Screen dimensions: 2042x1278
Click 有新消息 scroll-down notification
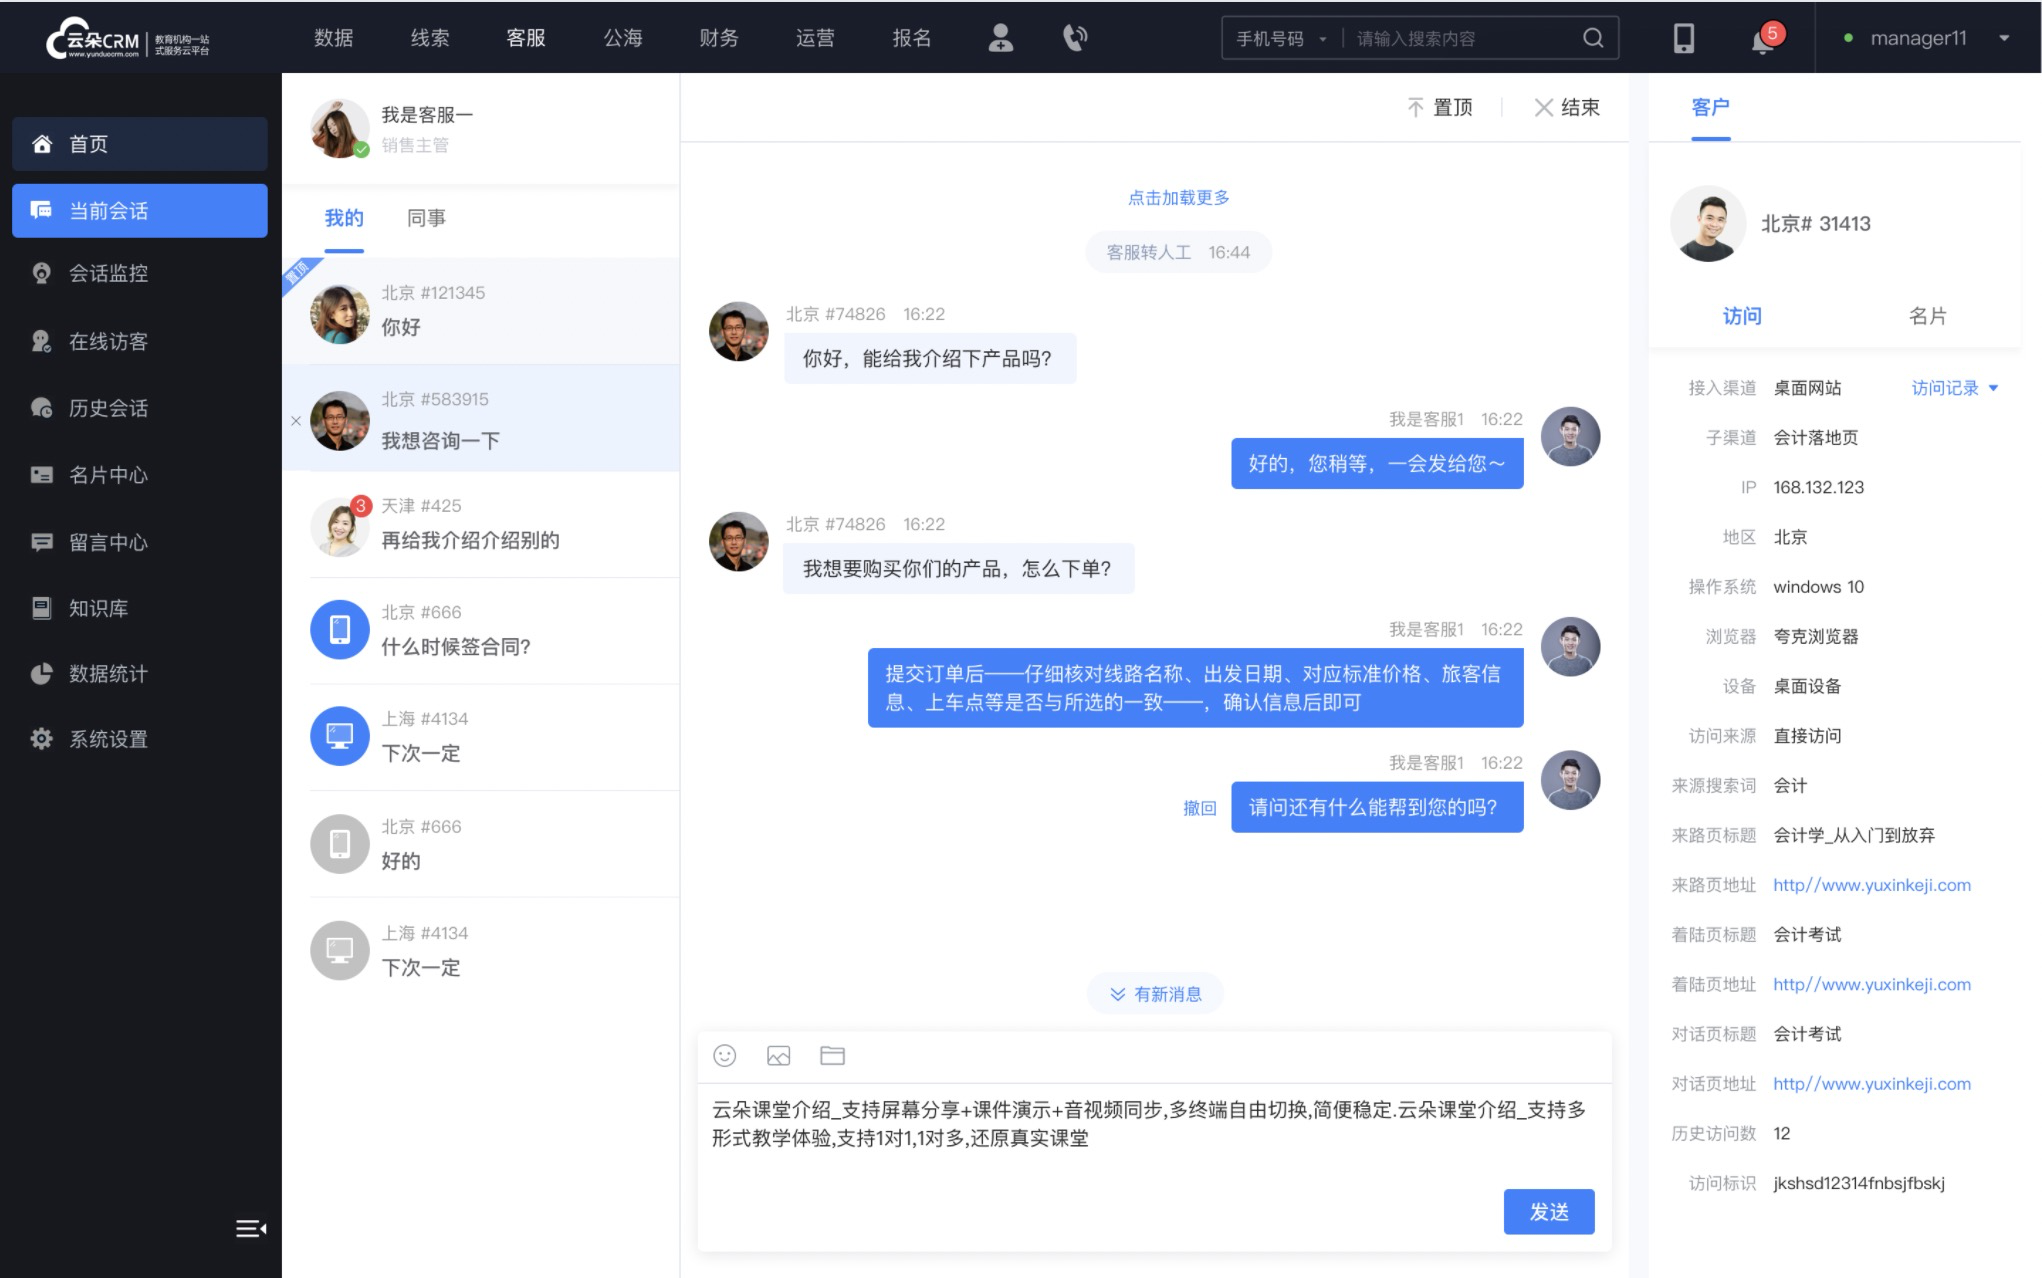(1157, 992)
